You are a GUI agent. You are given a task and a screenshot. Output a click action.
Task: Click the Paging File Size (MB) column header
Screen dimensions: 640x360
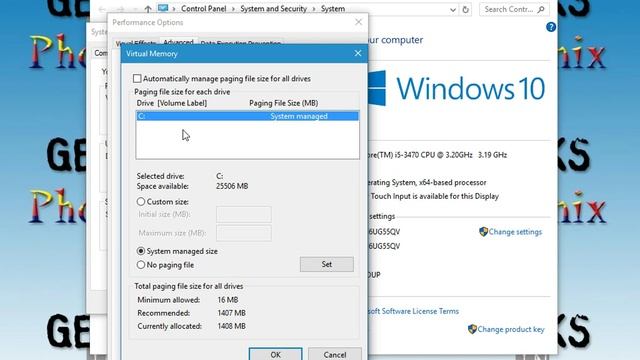(284, 103)
